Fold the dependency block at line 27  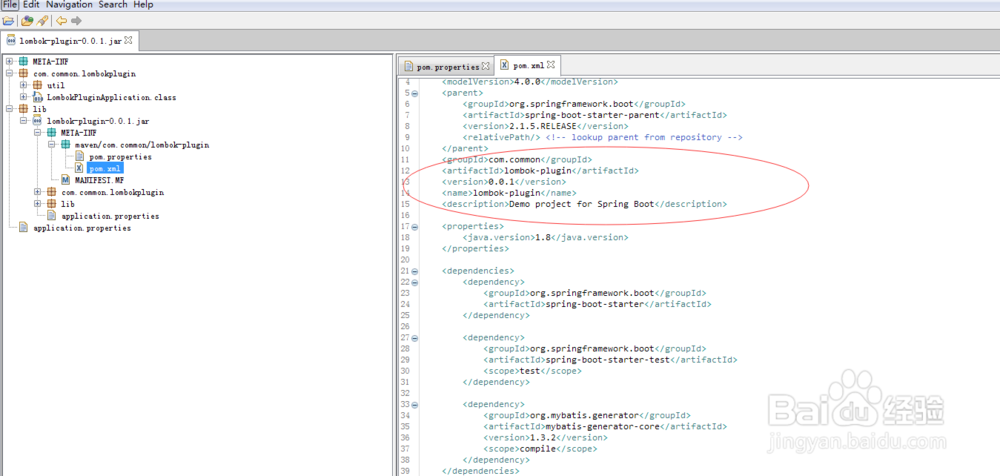click(415, 338)
